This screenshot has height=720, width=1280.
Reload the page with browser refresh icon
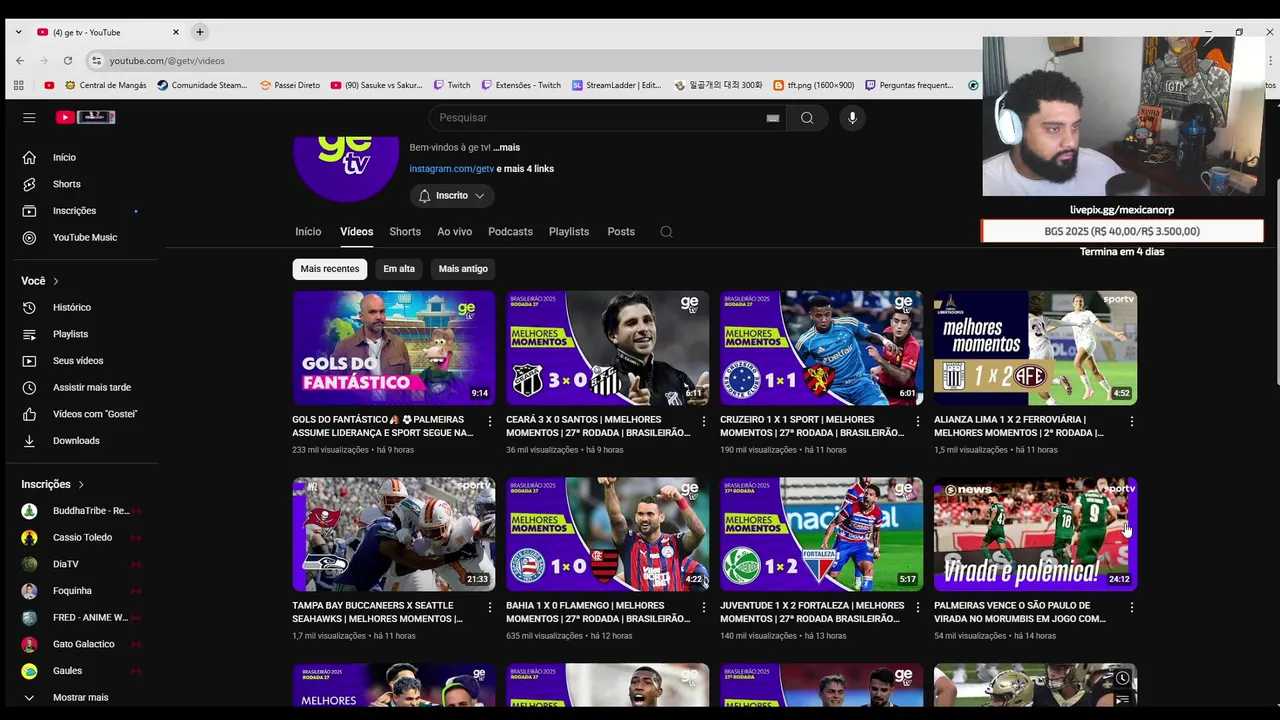[67, 61]
